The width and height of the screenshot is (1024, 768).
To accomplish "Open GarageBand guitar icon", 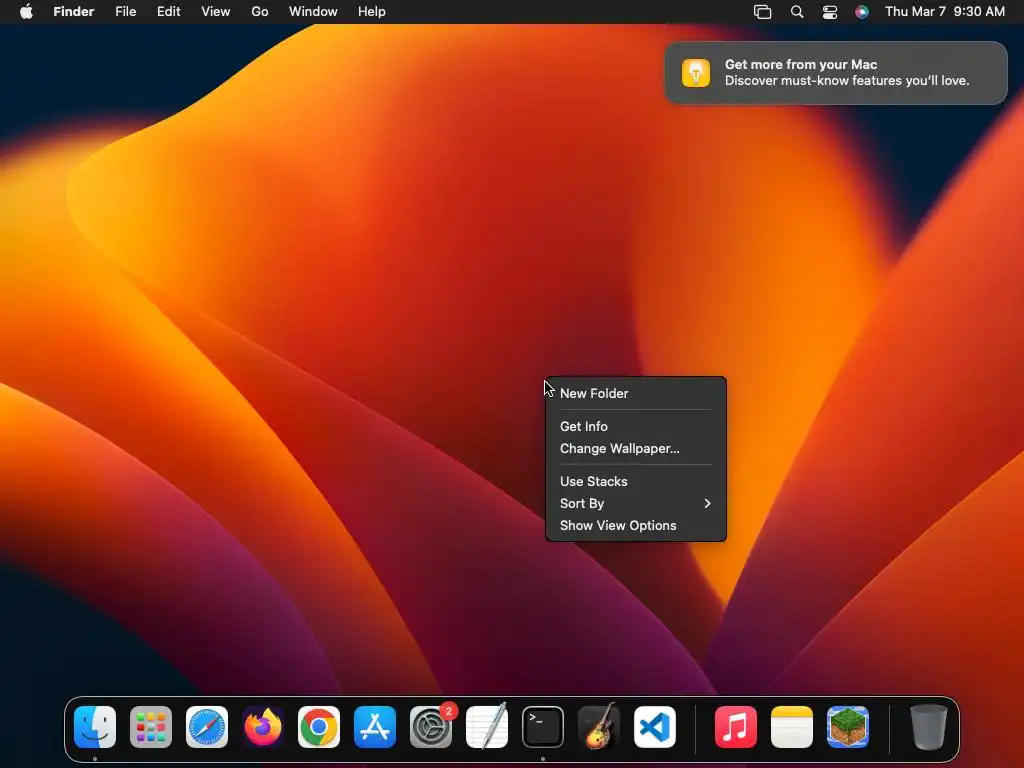I will pos(599,726).
